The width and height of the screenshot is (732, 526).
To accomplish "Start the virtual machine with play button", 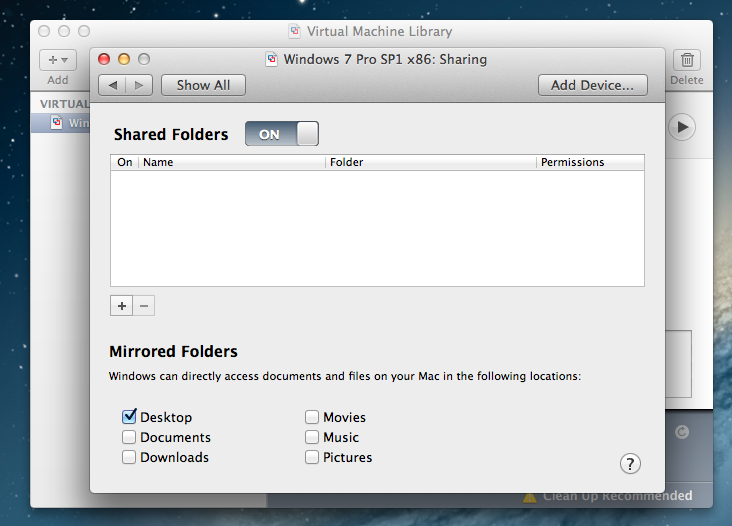I will 683,127.
